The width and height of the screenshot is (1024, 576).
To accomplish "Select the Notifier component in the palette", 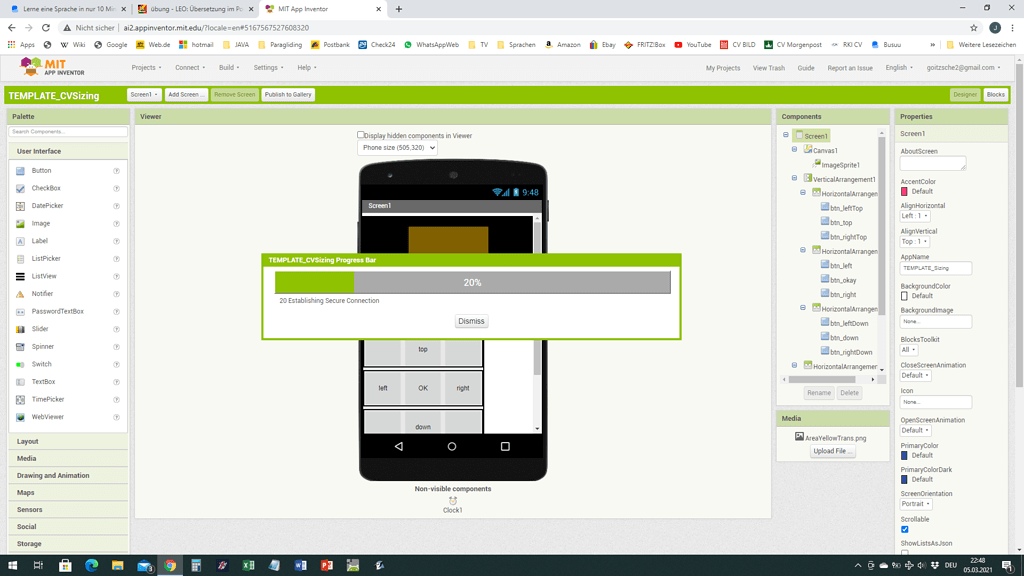I will pos(40,293).
